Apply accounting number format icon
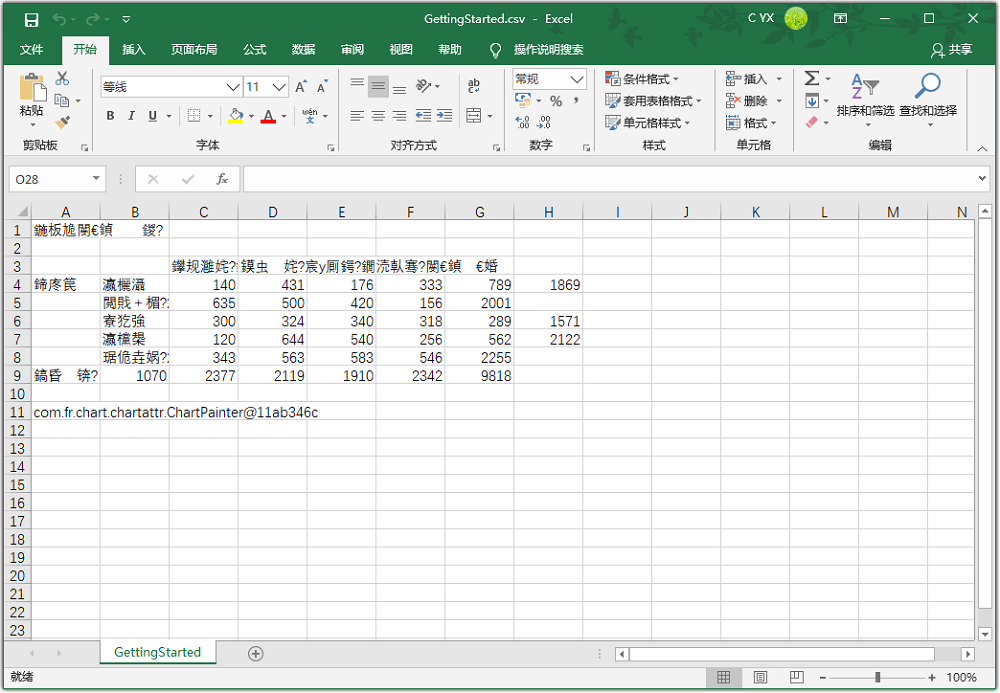 point(523,101)
